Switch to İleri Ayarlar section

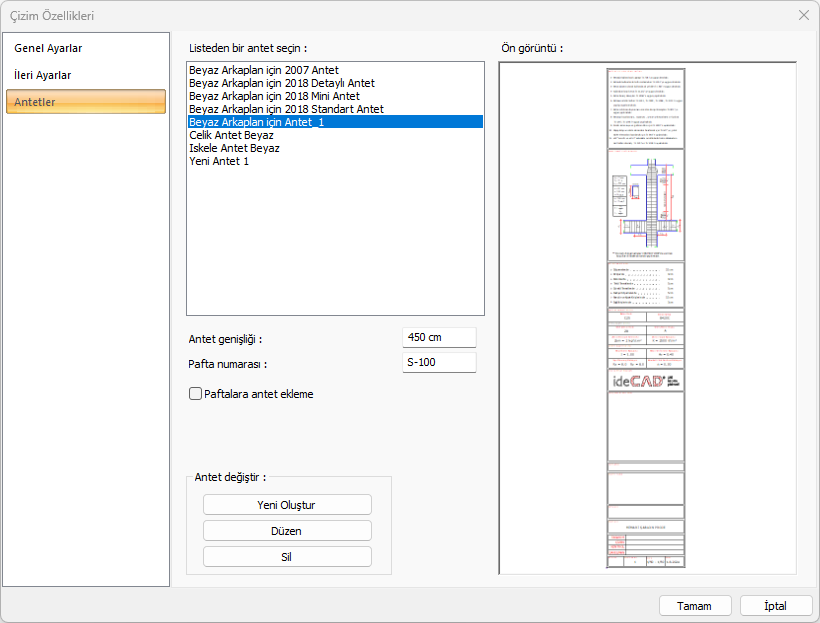(x=43, y=75)
